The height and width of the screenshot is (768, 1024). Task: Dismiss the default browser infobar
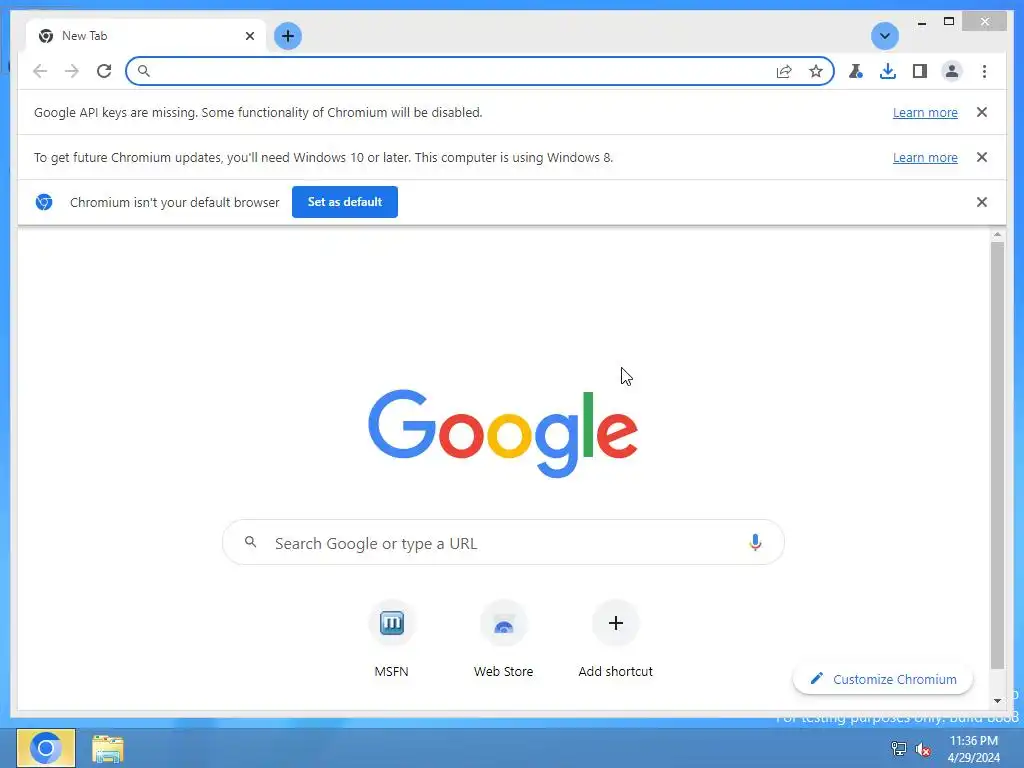(982, 202)
